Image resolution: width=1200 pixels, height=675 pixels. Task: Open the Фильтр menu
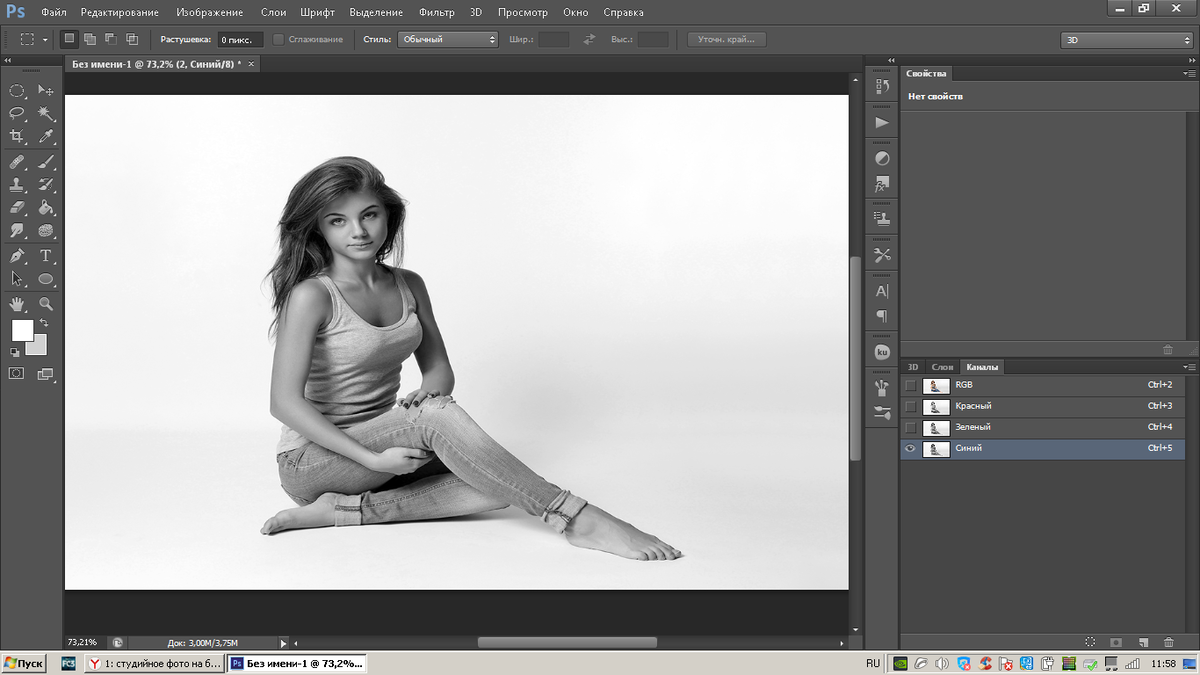point(436,12)
